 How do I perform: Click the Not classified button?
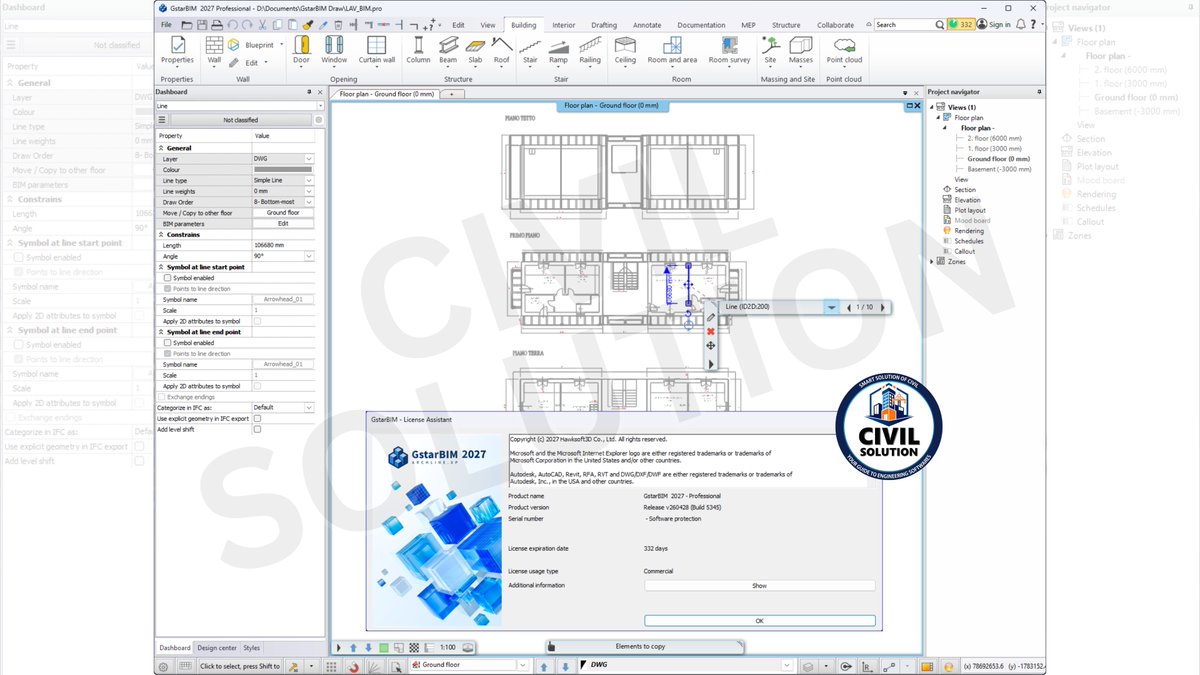(x=240, y=120)
